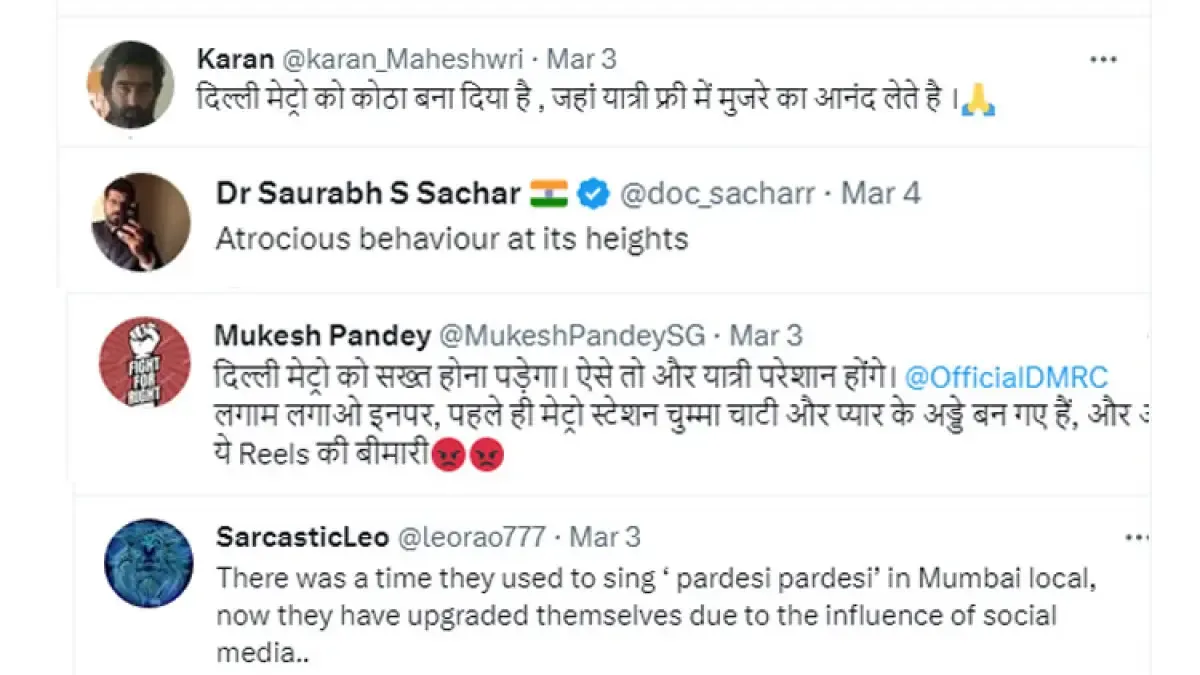Viewport: 1200px width, 675px height.
Task: Click SarcasticLeo's blue lion avatar
Action: [x=148, y=562]
